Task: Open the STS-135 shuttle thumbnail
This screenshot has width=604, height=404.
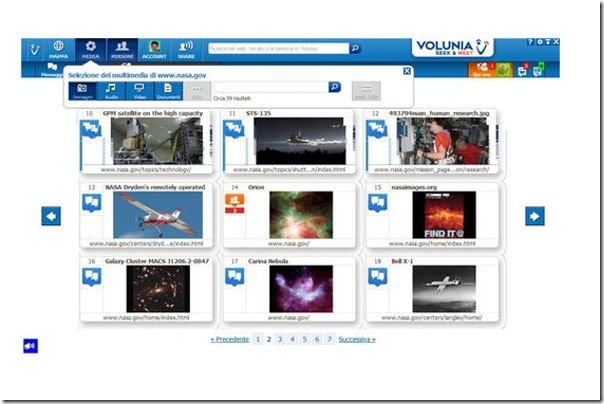Action: [x=300, y=141]
